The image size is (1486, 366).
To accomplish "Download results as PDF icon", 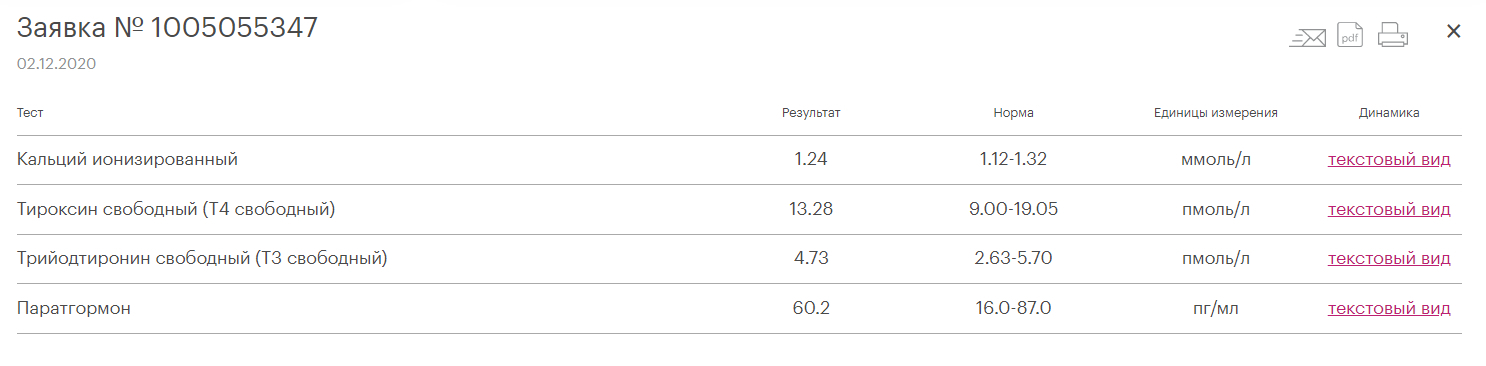I will point(1350,35).
